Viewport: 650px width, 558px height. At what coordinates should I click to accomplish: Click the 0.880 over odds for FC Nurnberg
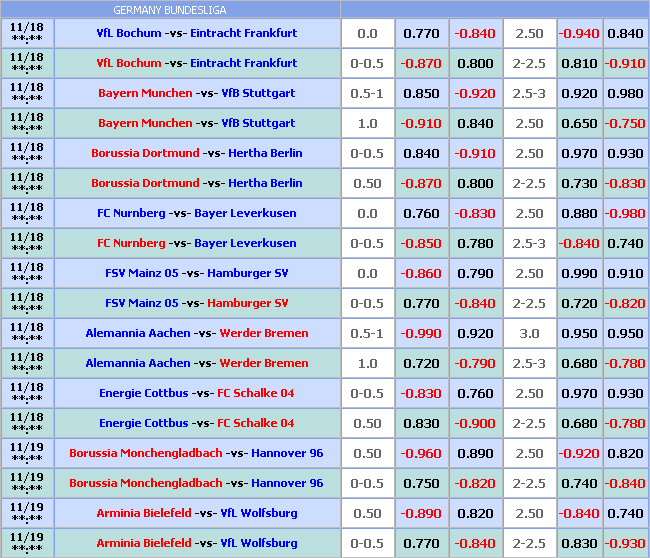tap(579, 213)
